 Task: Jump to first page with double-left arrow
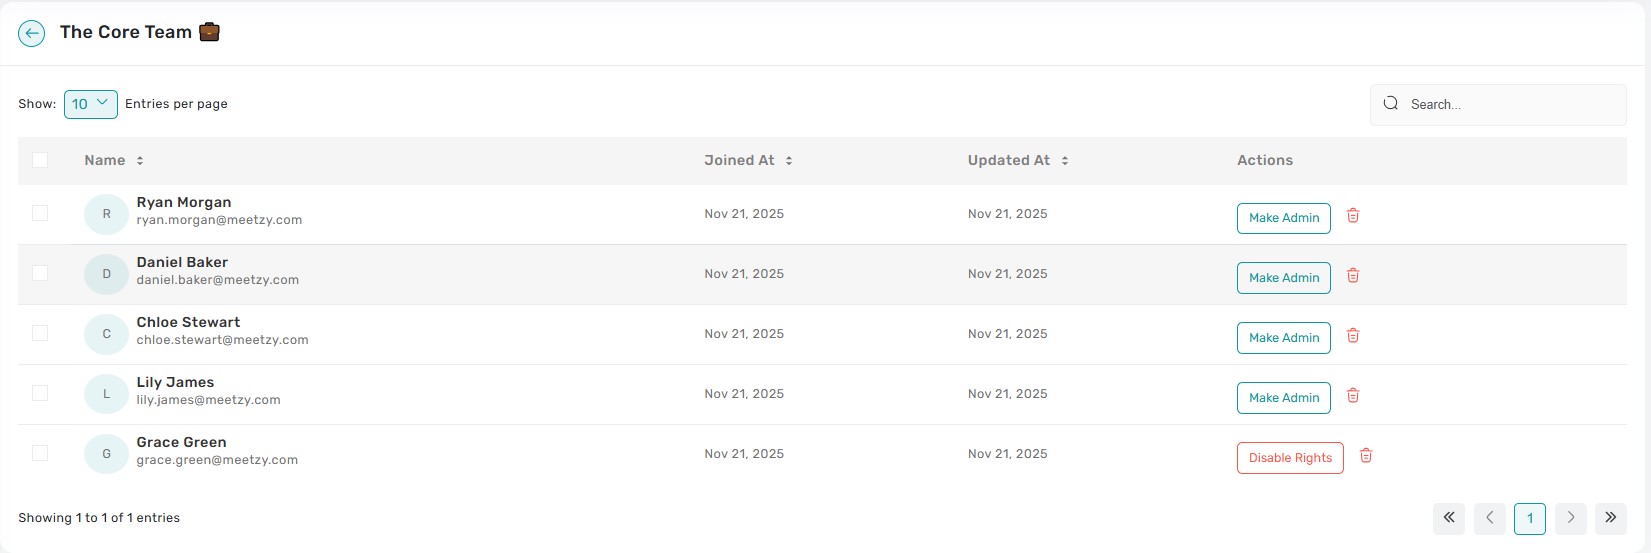[x=1449, y=518]
